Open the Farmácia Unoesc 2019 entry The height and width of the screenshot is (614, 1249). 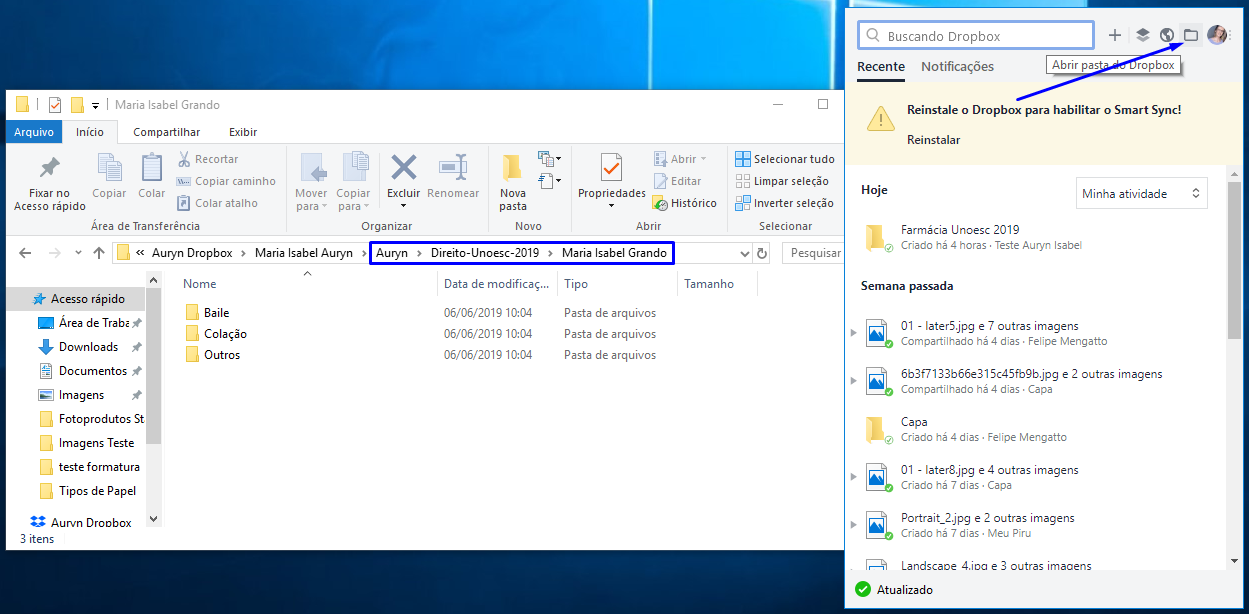1036,237
